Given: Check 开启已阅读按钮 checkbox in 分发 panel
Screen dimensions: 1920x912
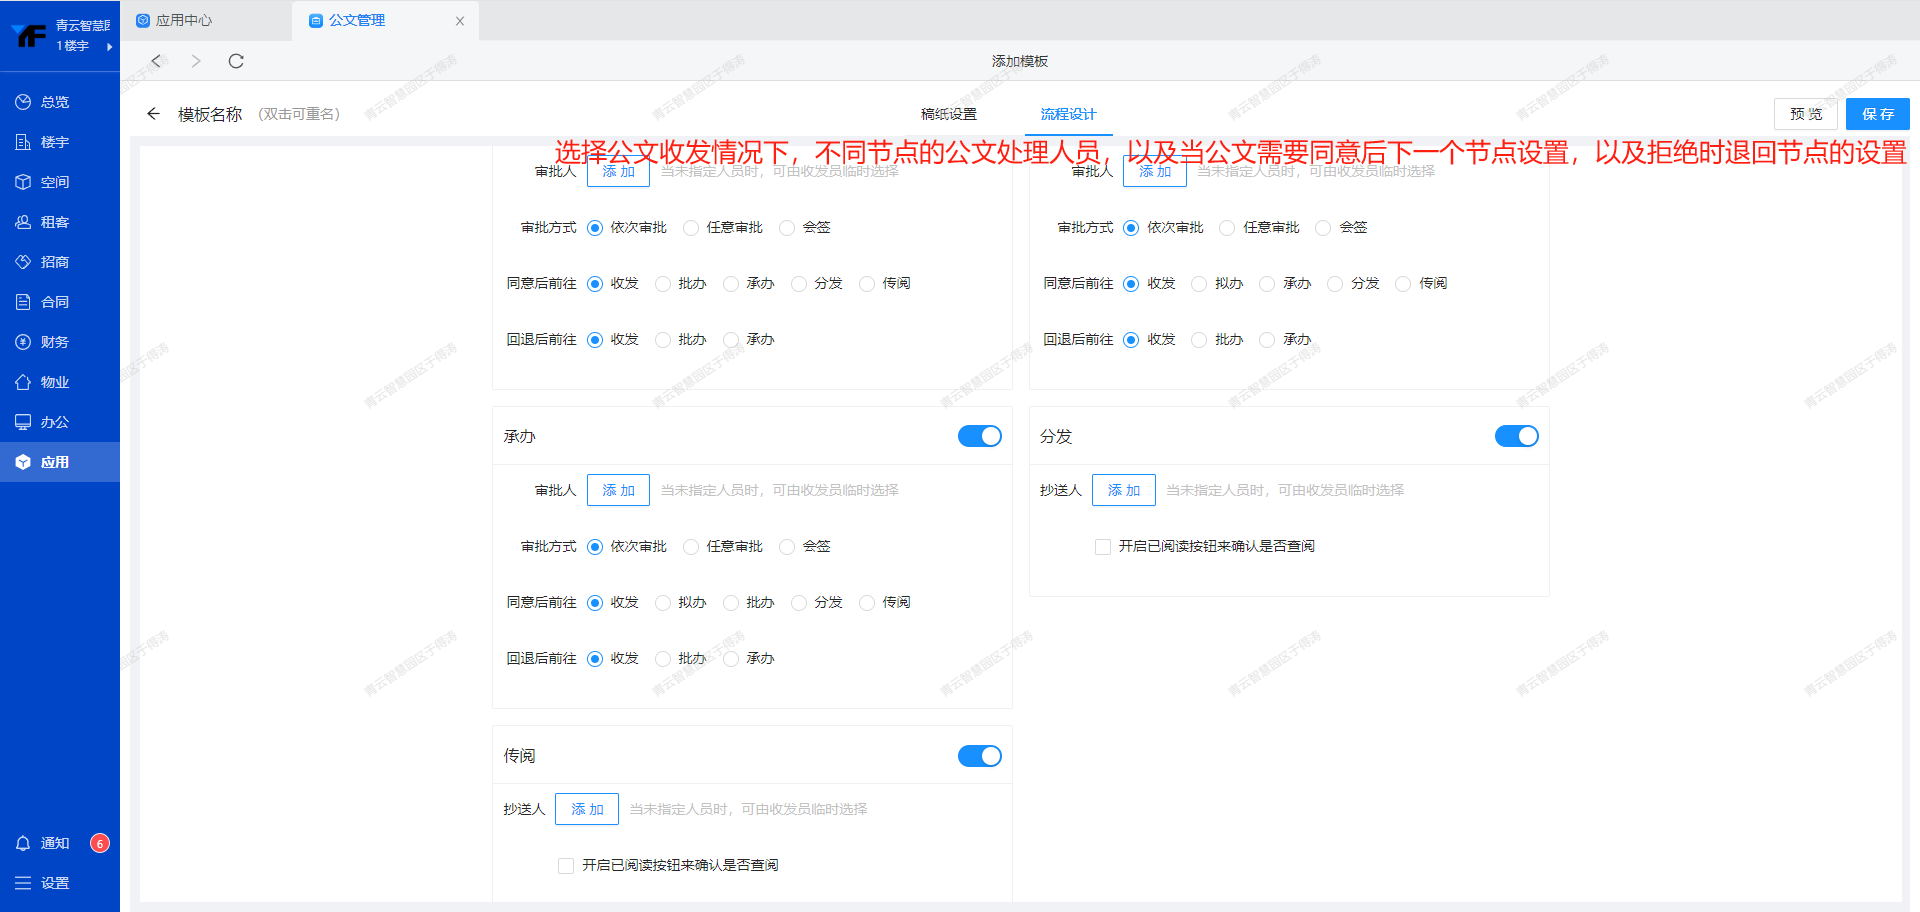Looking at the screenshot, I should pos(1103,547).
